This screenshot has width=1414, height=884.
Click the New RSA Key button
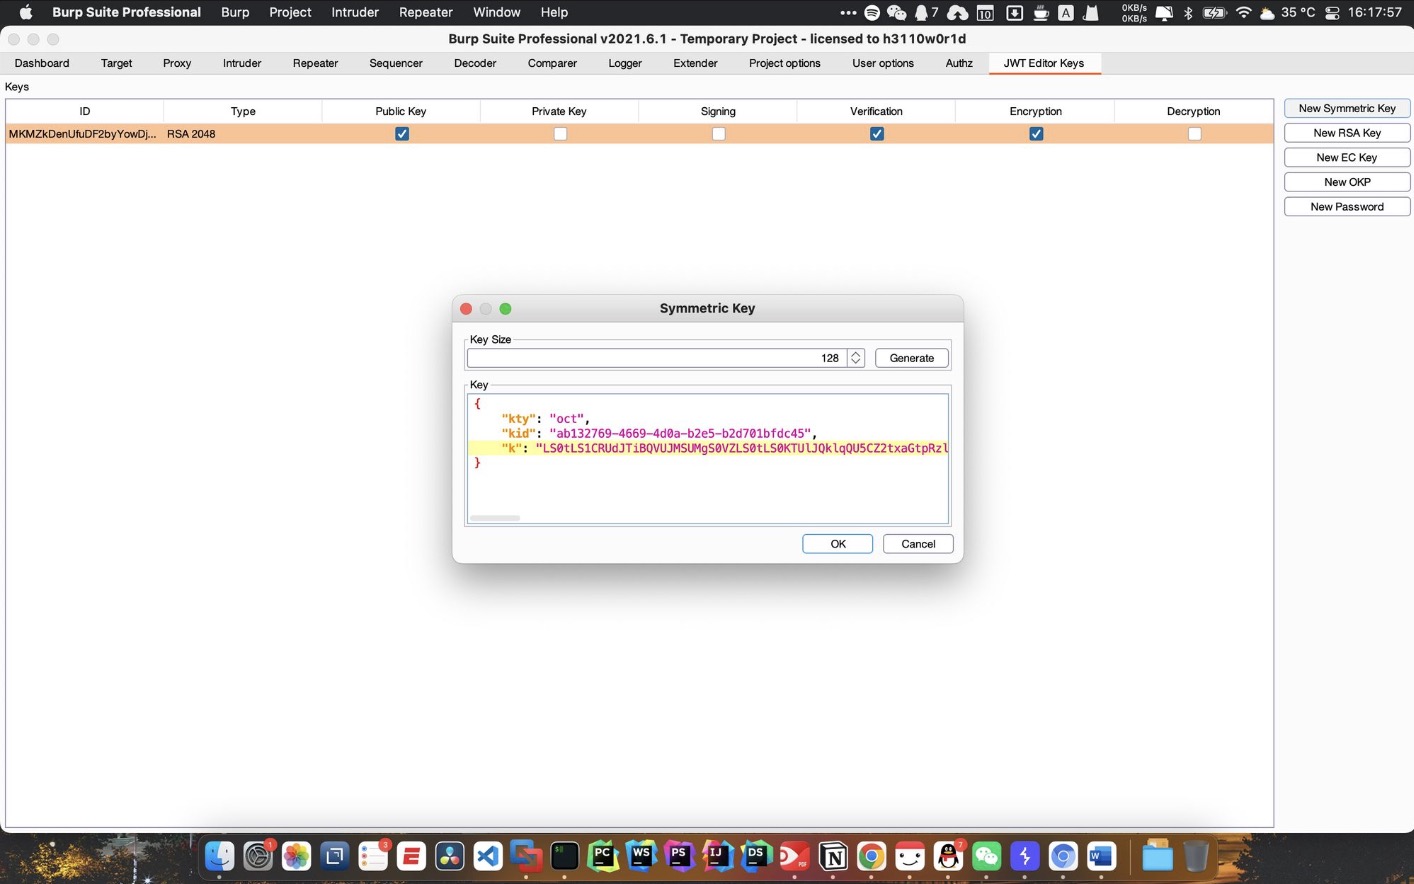pos(1347,133)
